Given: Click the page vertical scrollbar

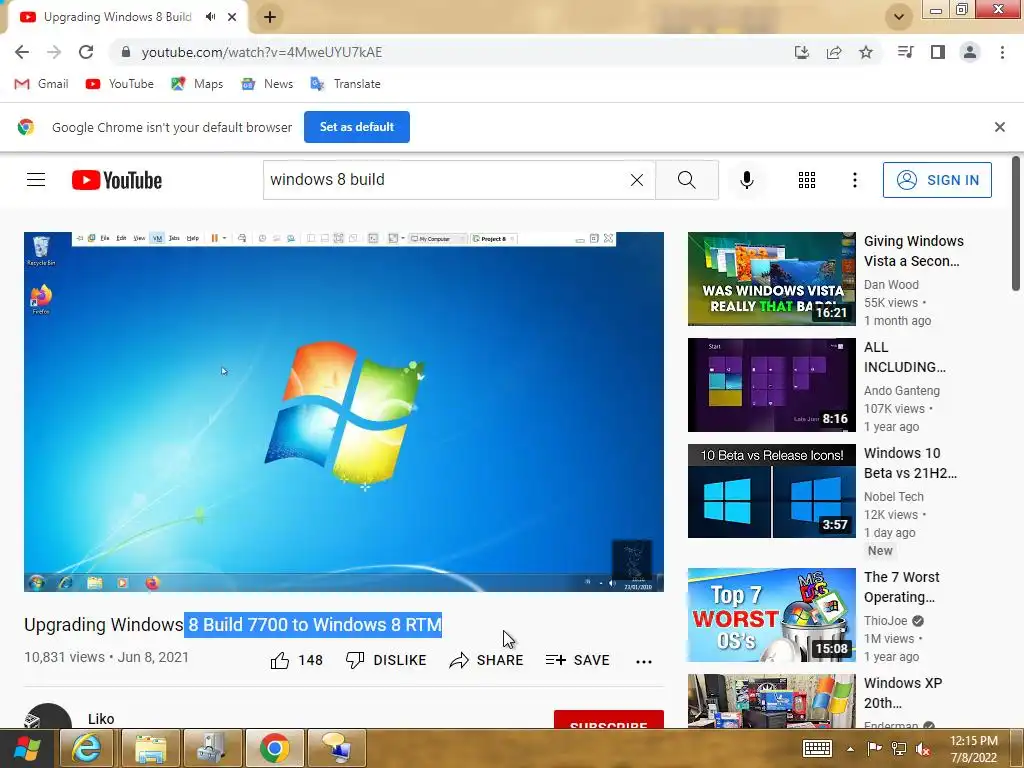Looking at the screenshot, I should pos(1016,222).
